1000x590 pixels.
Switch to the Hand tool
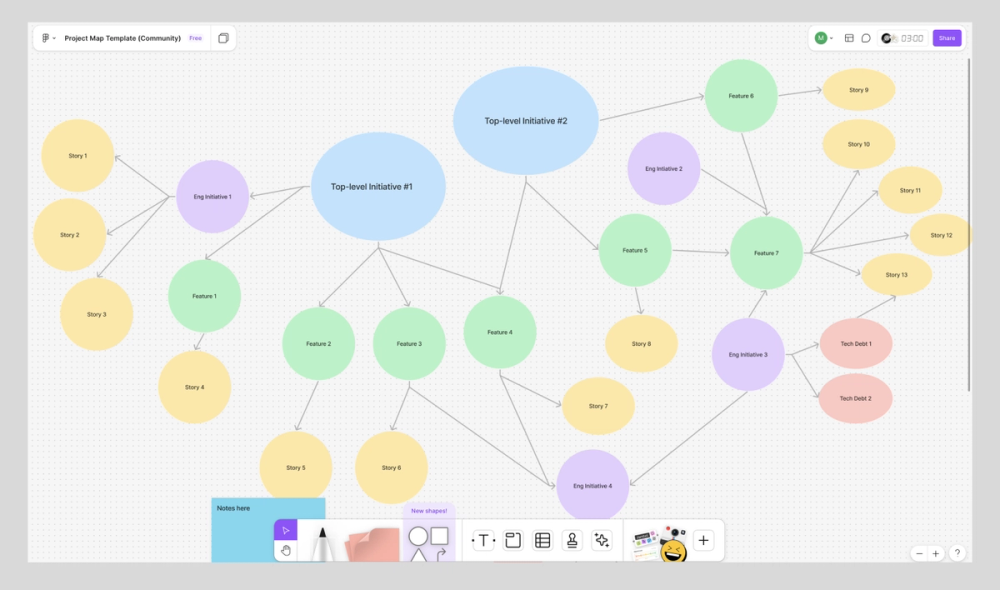click(x=286, y=551)
